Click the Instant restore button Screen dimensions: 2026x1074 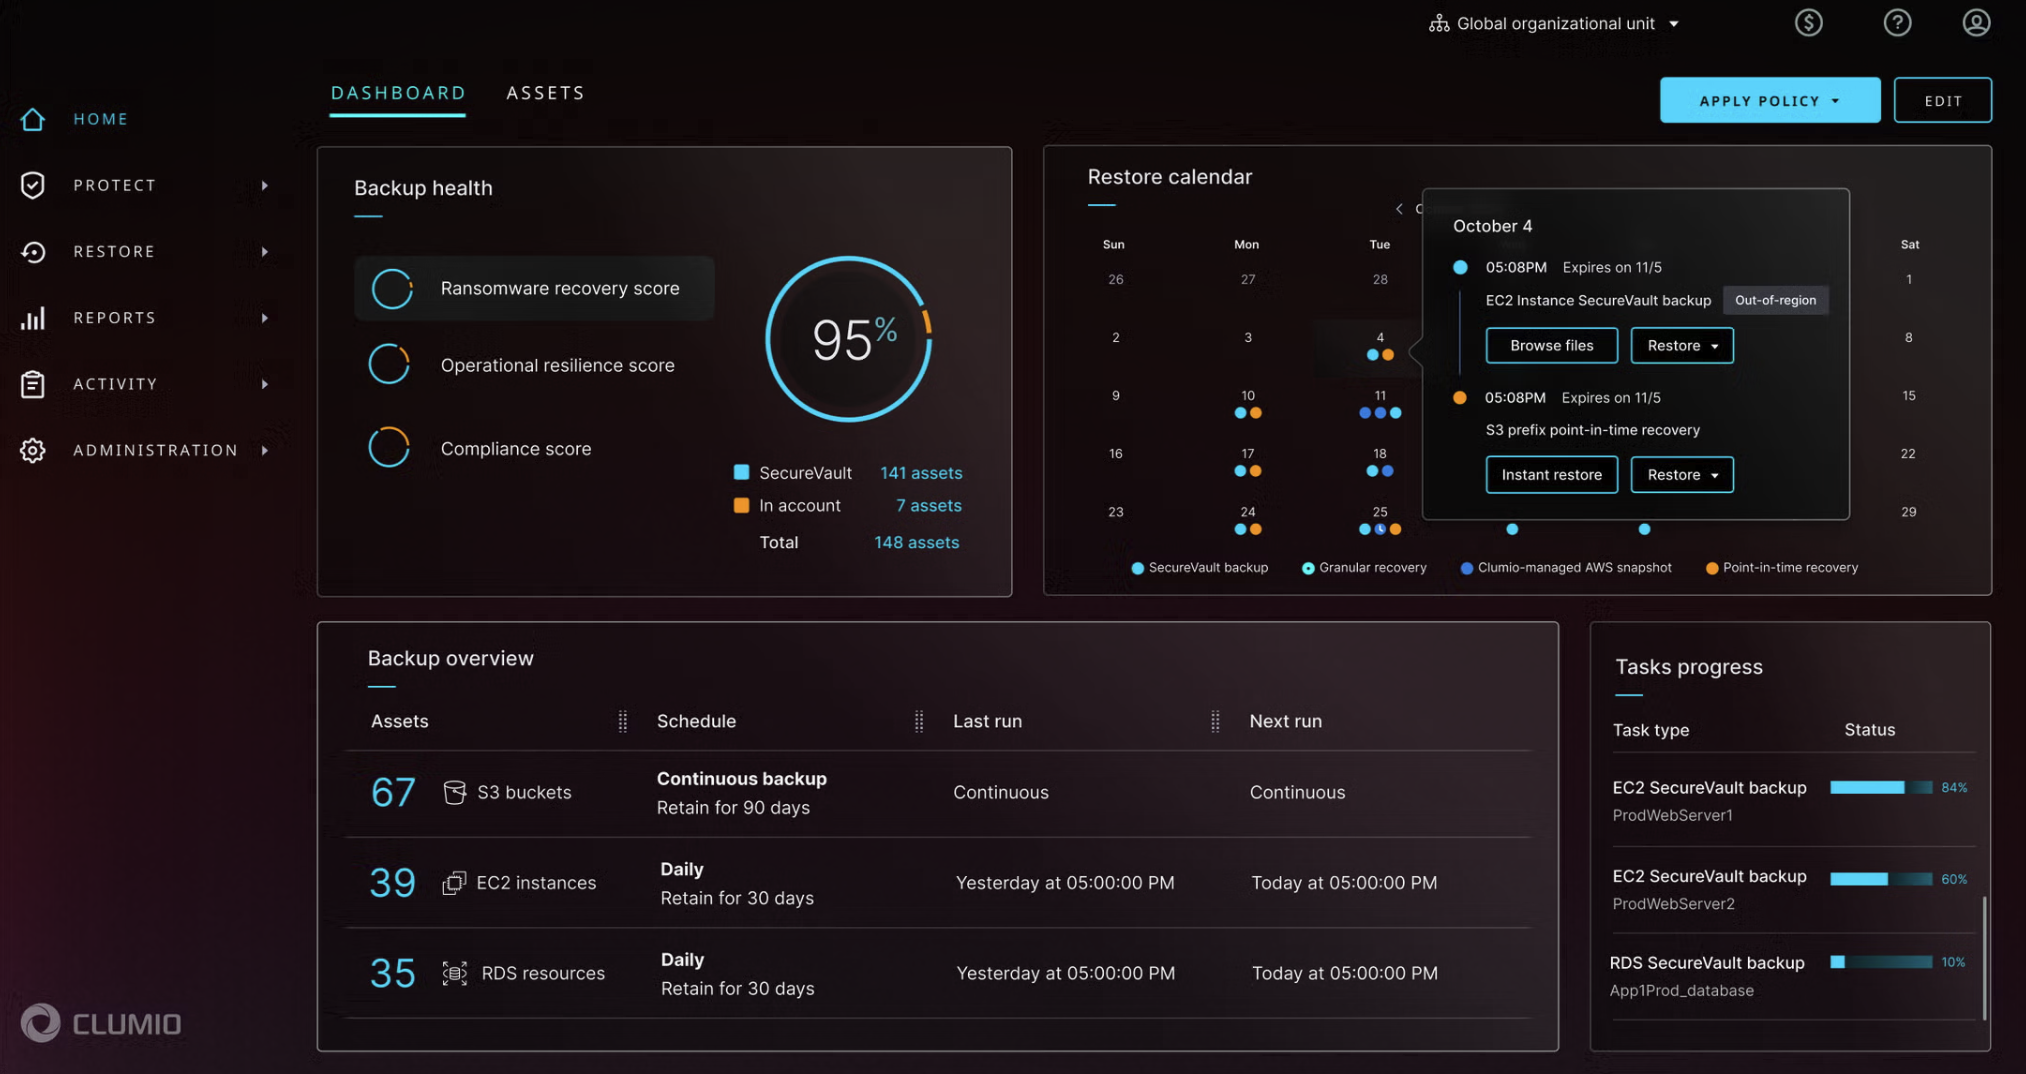tap(1551, 475)
